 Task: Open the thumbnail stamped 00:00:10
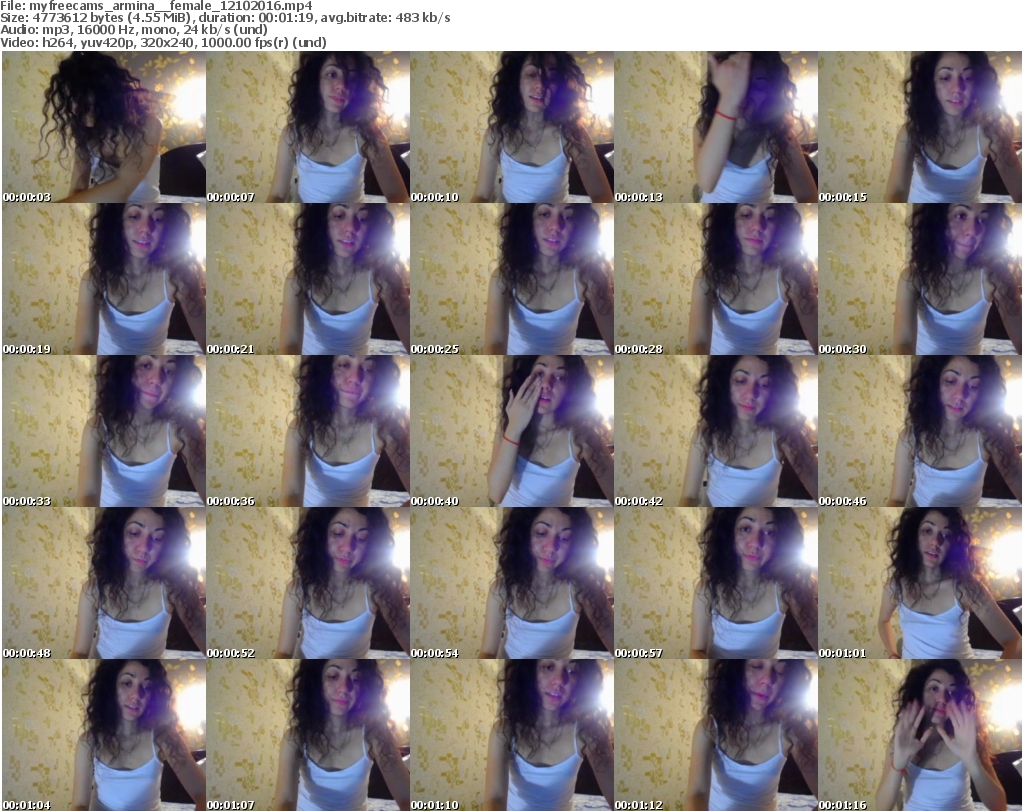pos(511,127)
